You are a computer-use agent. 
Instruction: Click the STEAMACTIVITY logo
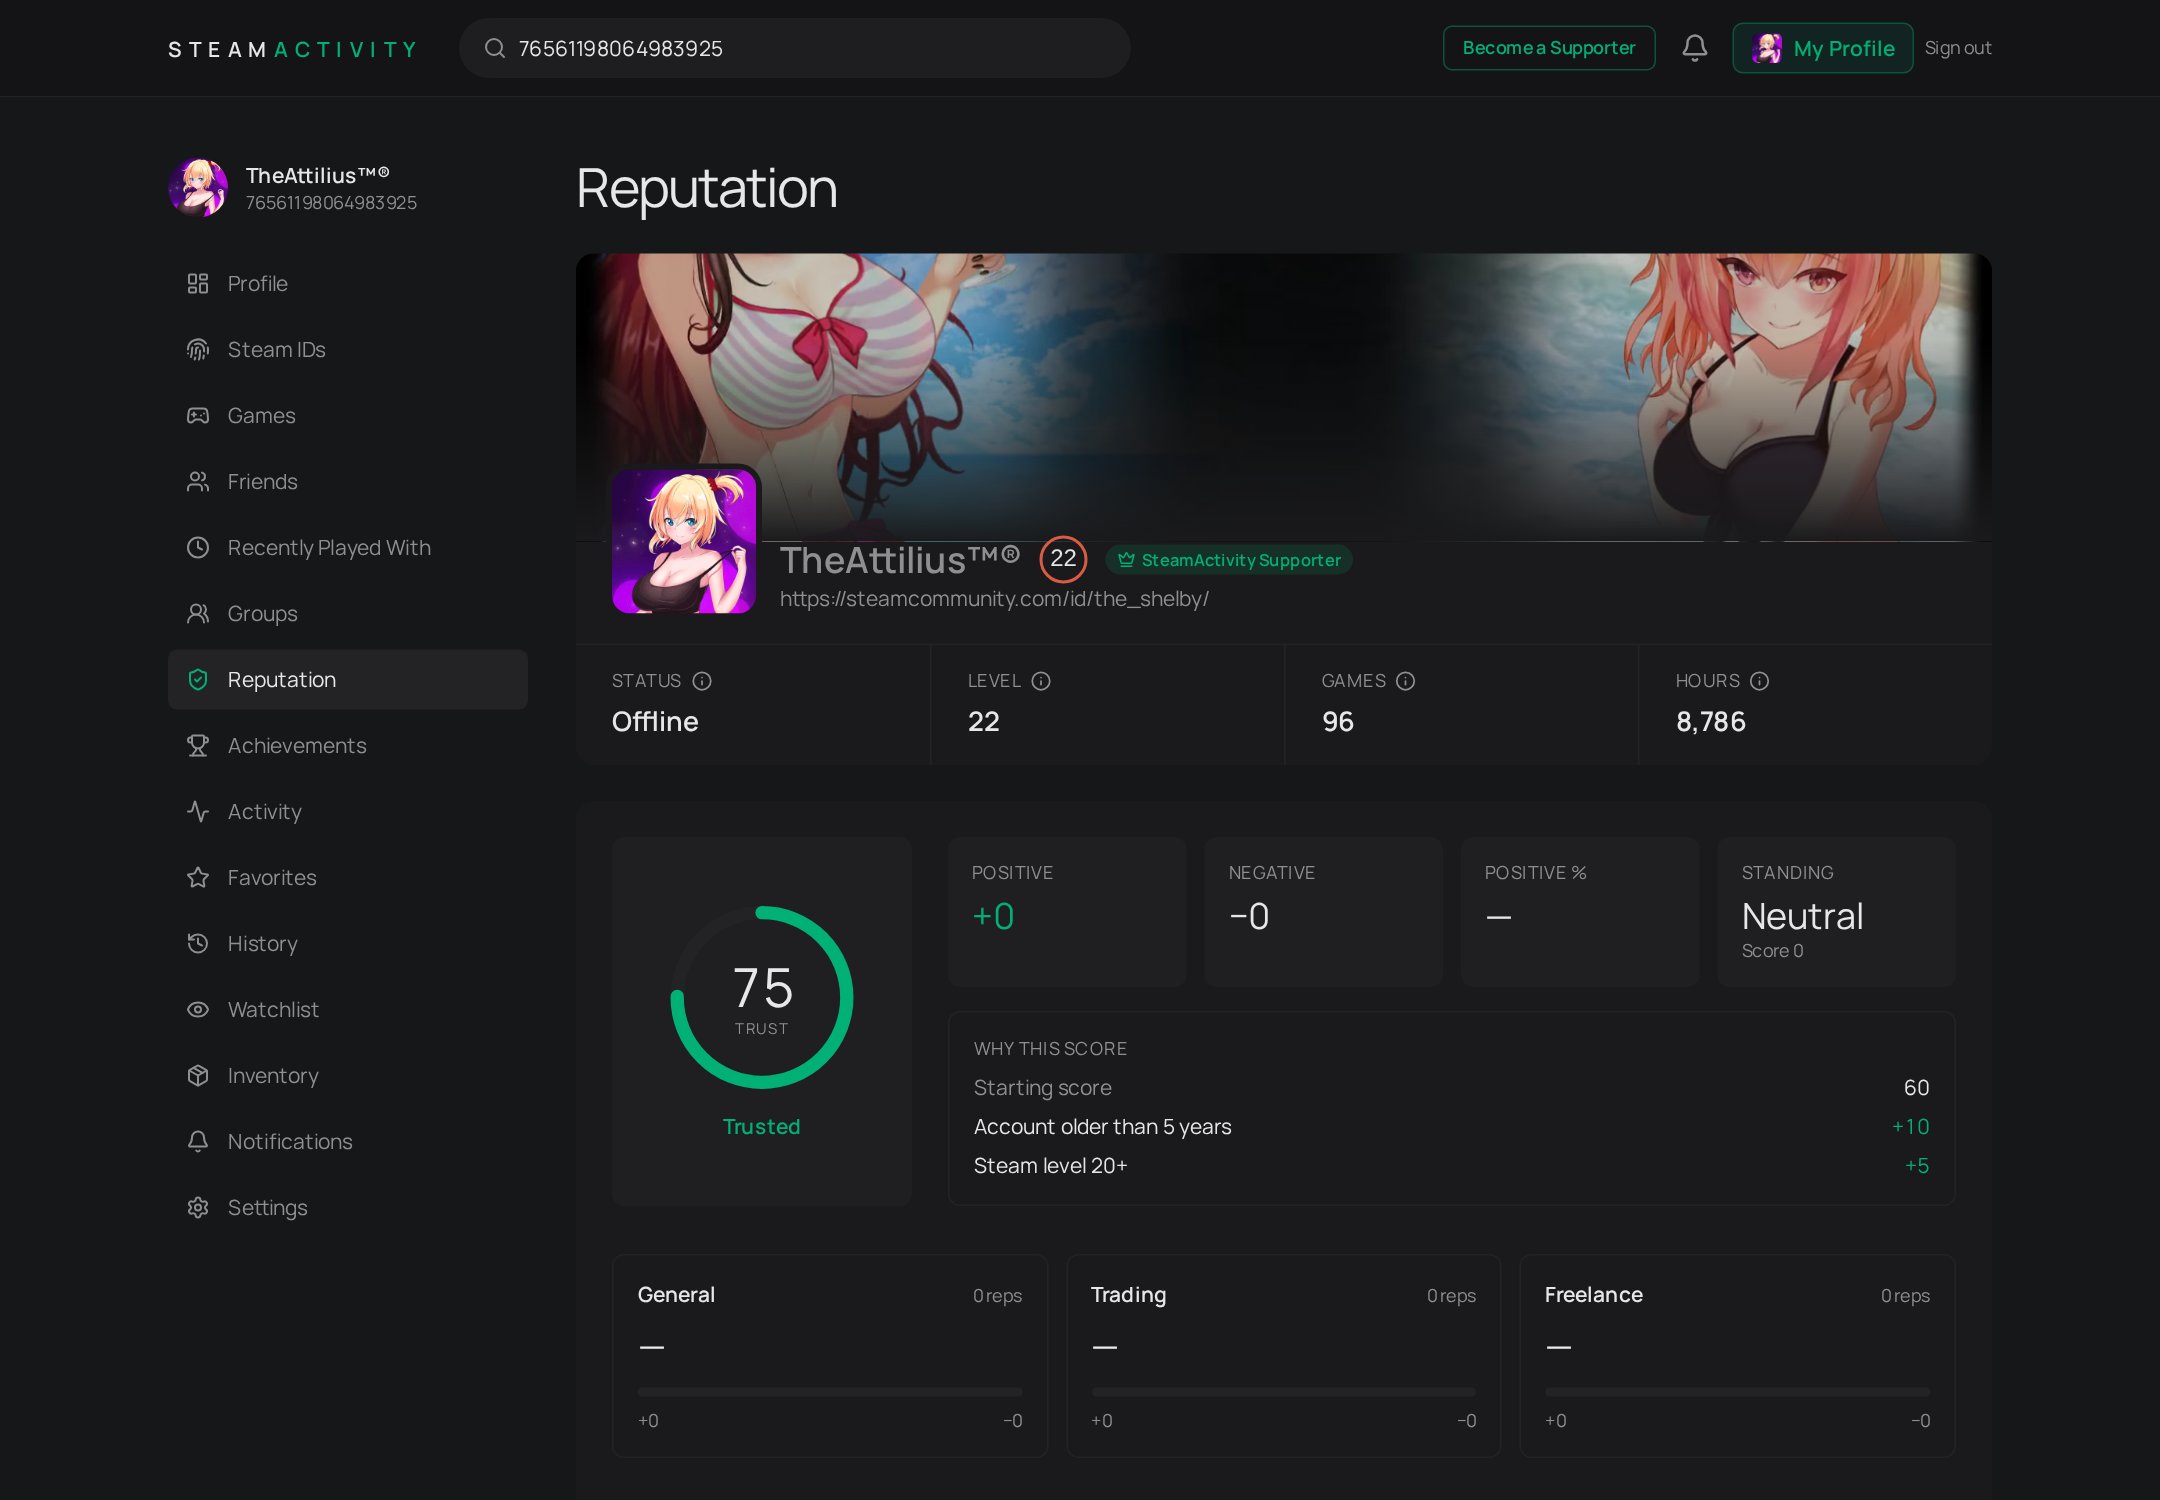[292, 49]
